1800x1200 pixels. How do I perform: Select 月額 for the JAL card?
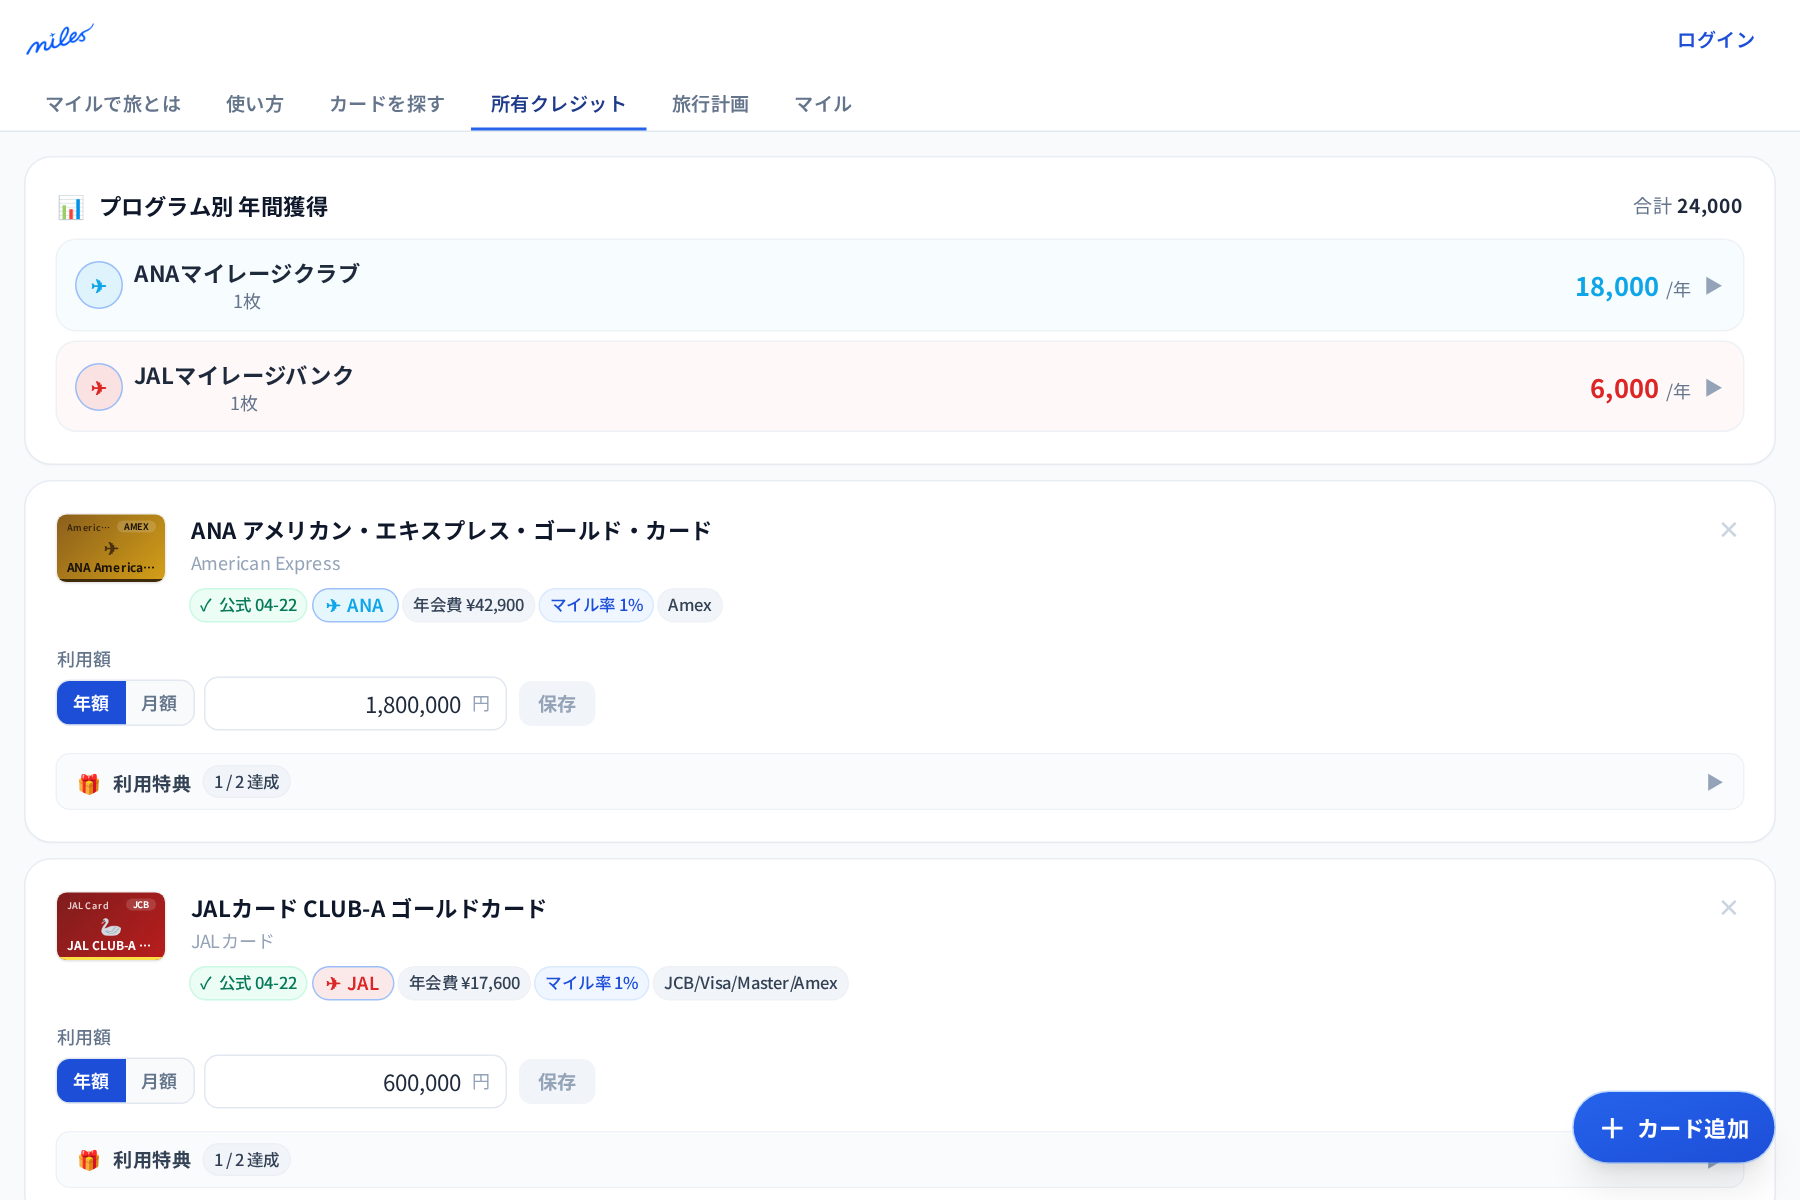(159, 1081)
